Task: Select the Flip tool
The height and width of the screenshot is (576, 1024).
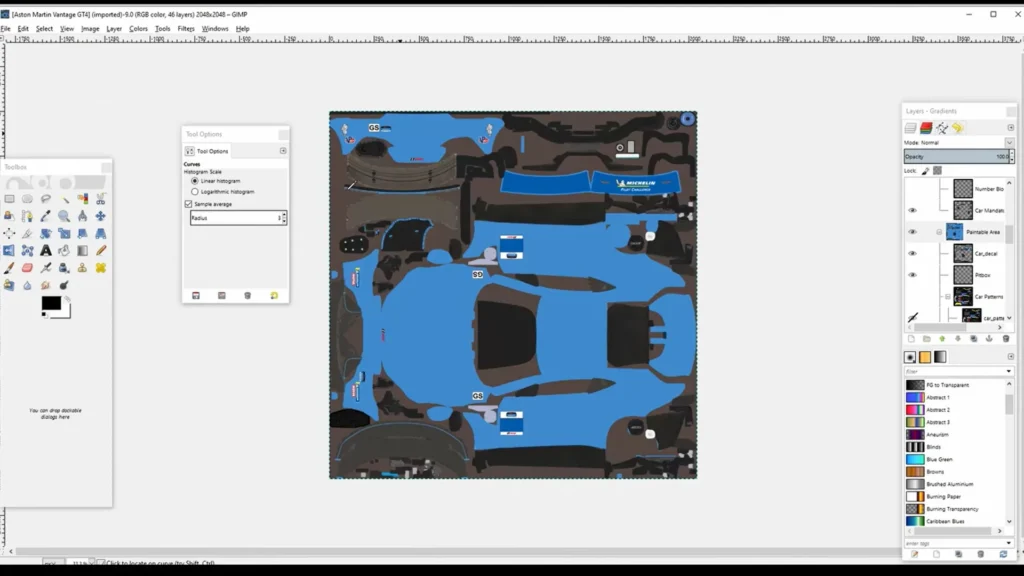Action: point(9,251)
